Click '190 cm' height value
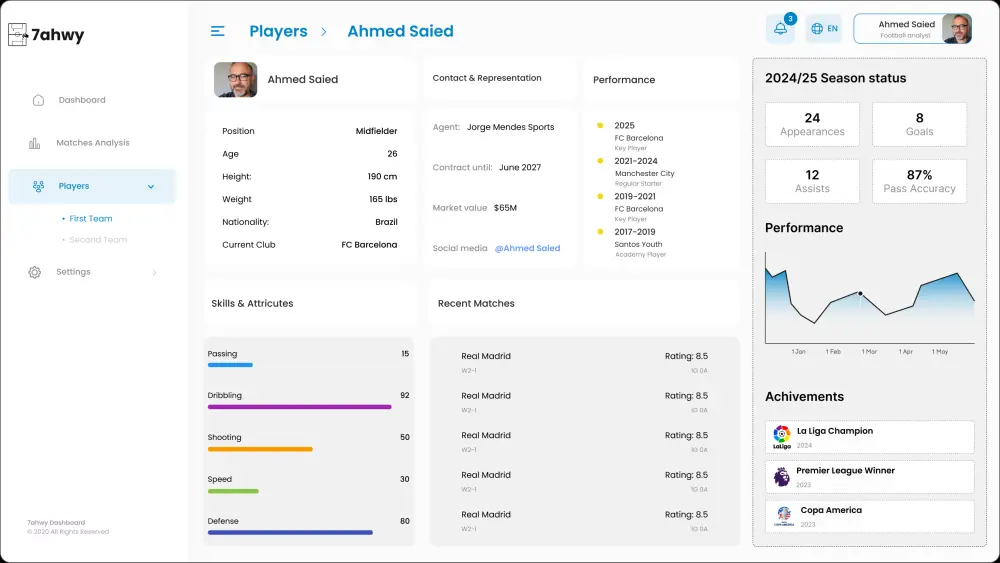Image resolution: width=1000 pixels, height=563 pixels. 382,177
